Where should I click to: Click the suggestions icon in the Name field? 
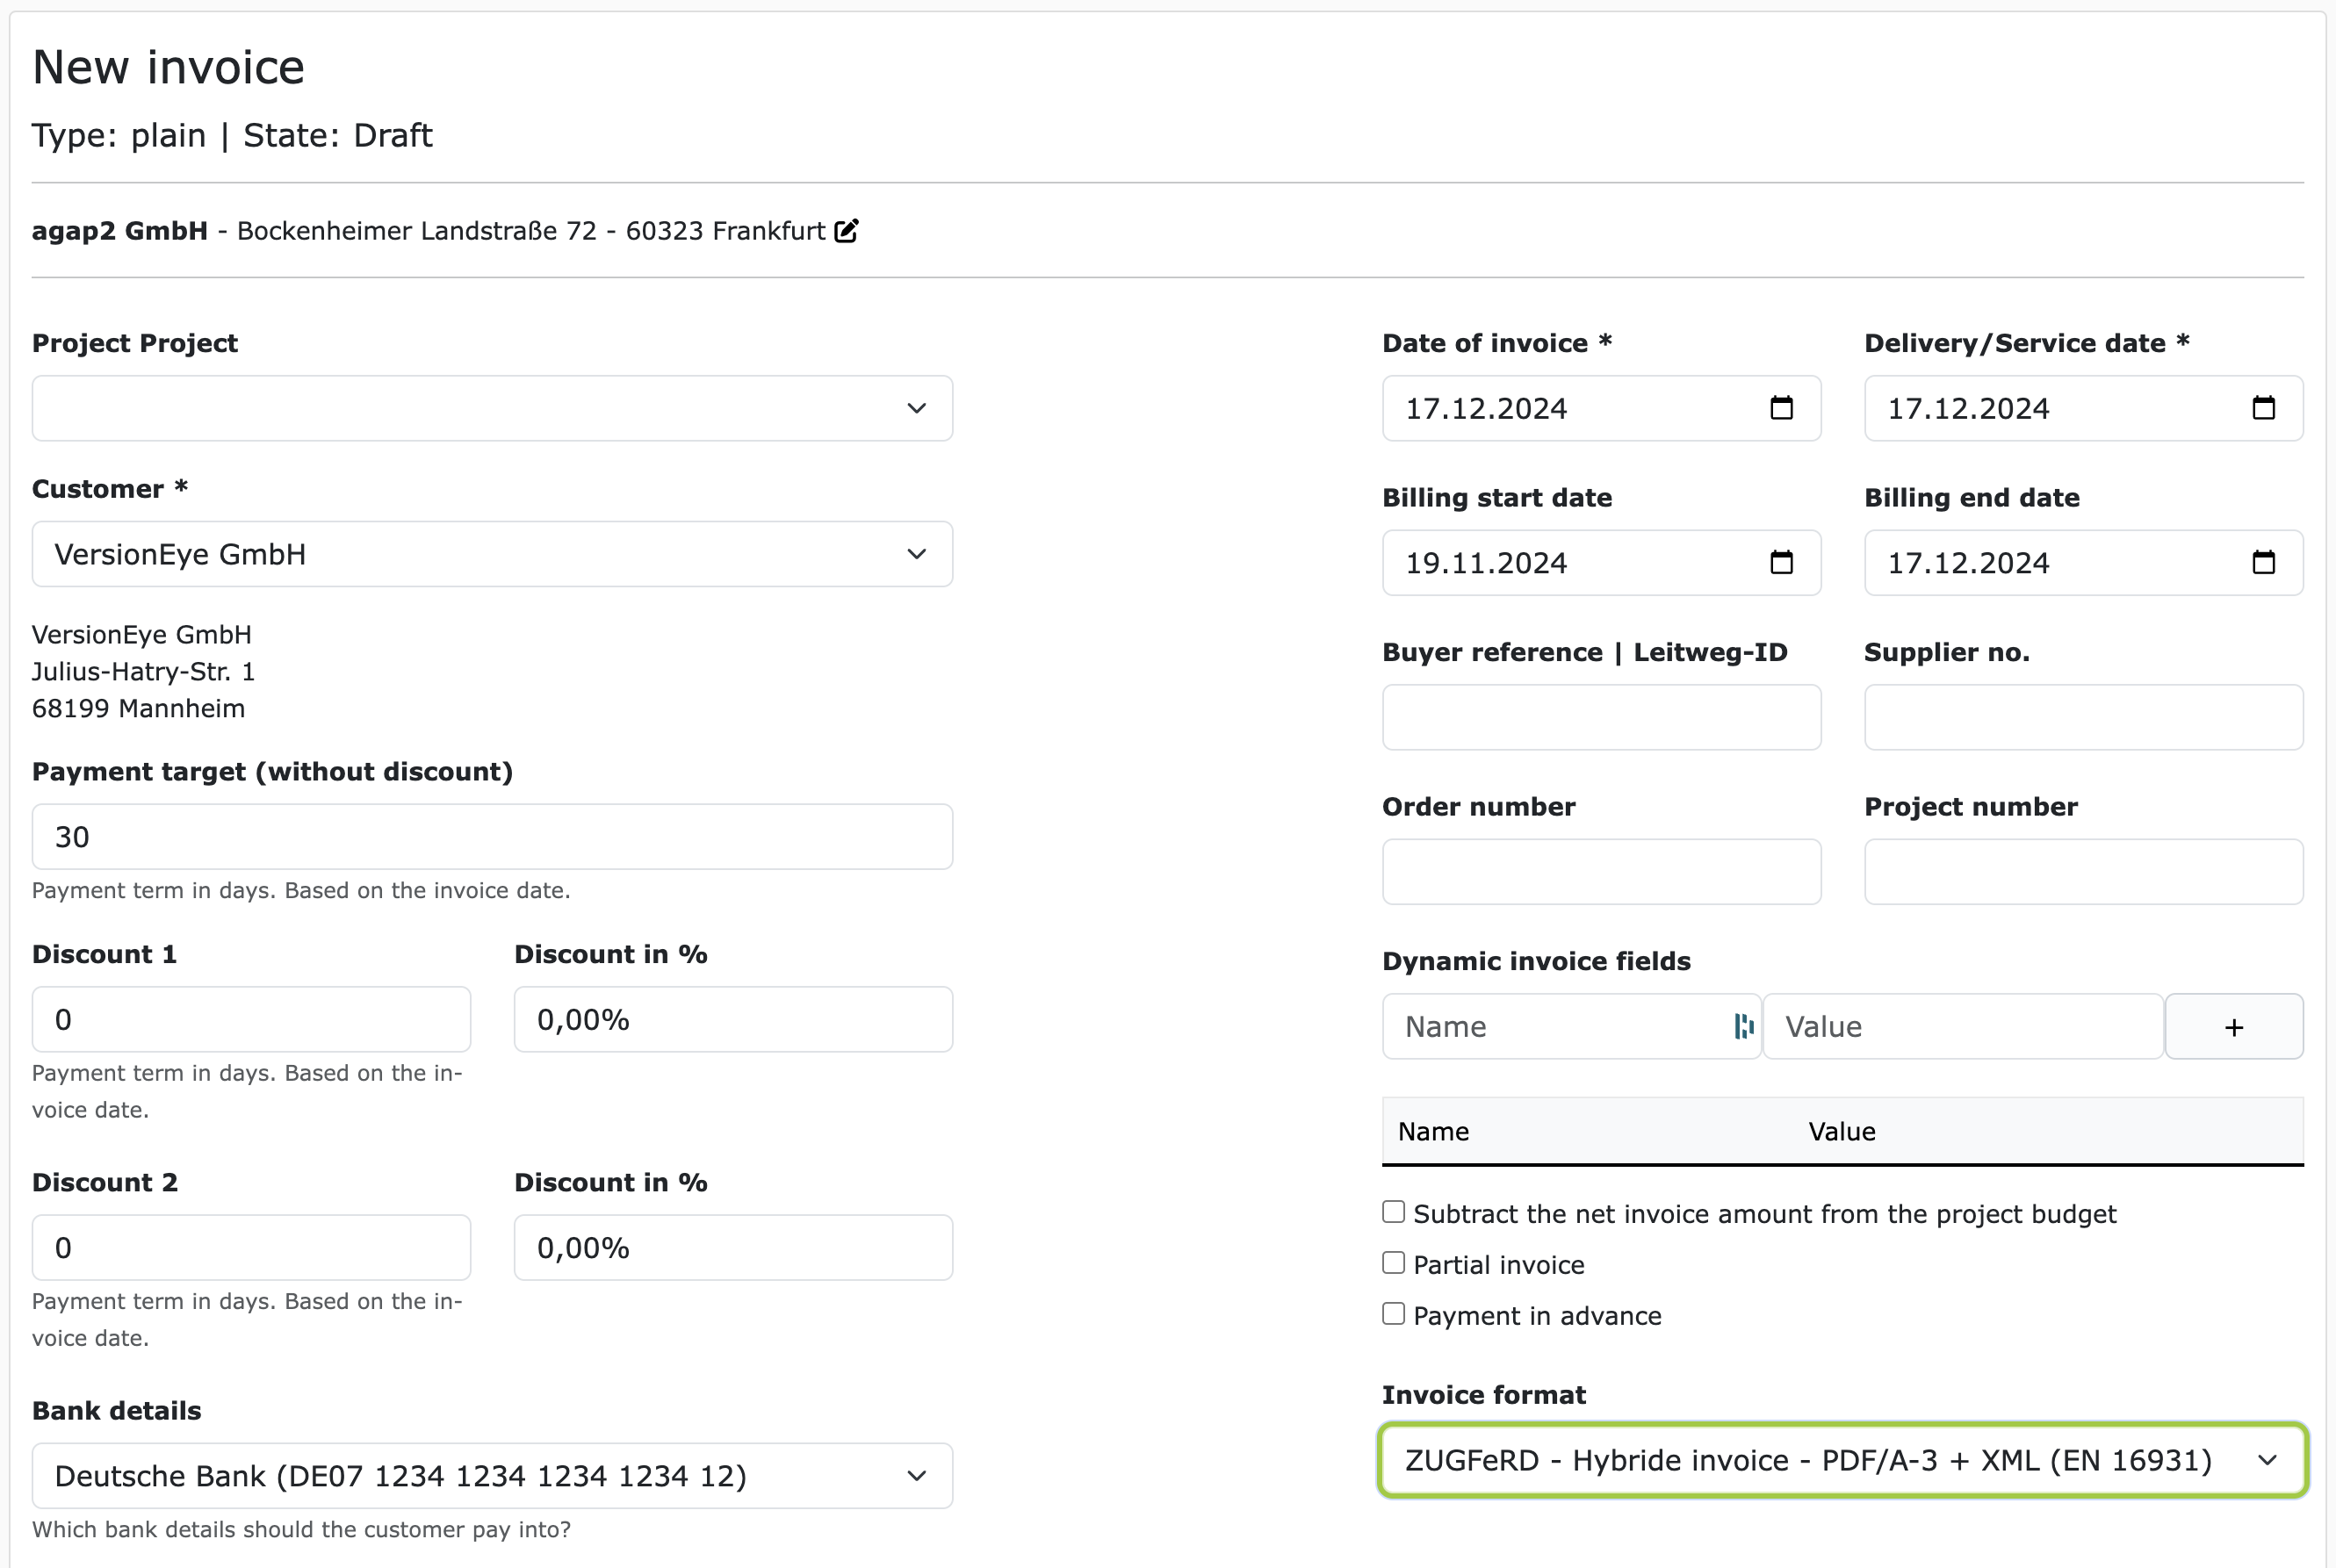pyautogui.click(x=1744, y=1026)
